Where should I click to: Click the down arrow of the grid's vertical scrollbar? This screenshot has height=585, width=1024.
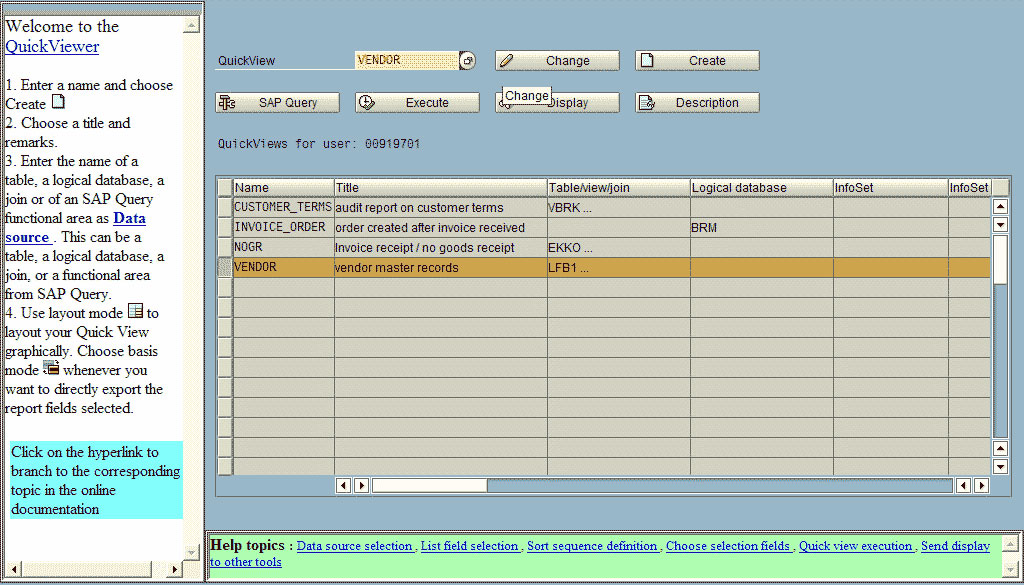(1000, 465)
